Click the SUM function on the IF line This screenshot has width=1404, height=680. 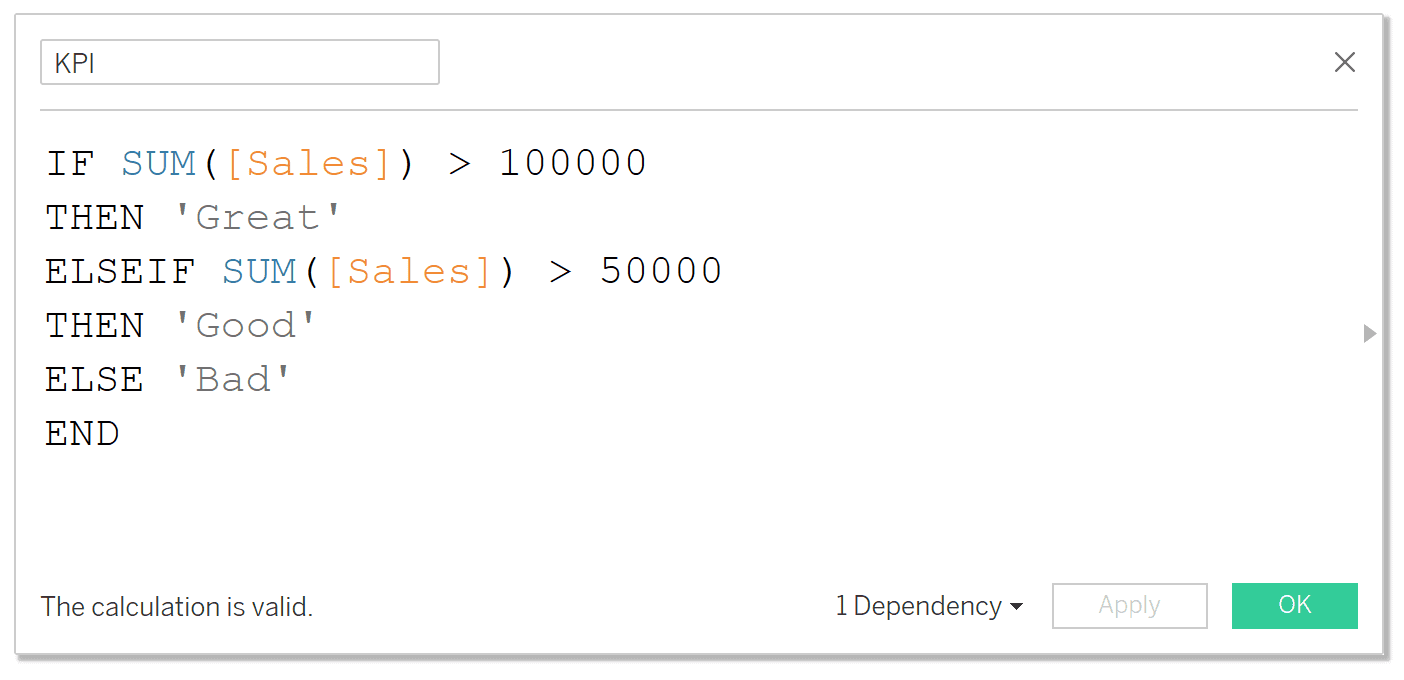point(158,163)
